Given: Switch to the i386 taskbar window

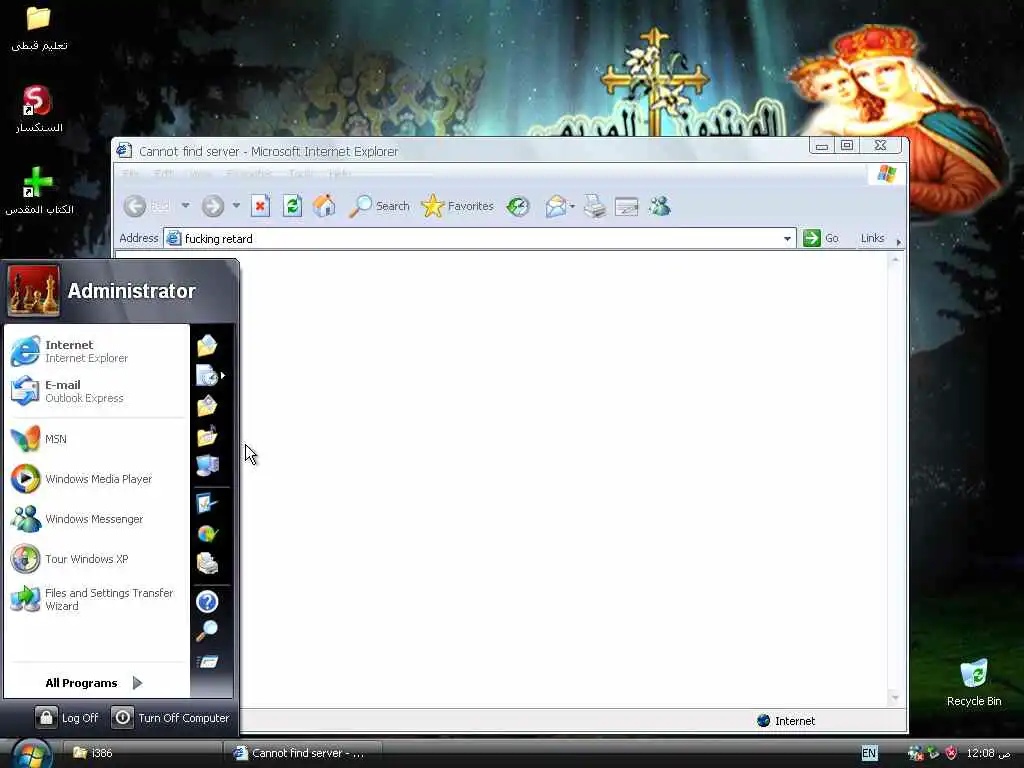Looking at the screenshot, I should tap(141, 753).
